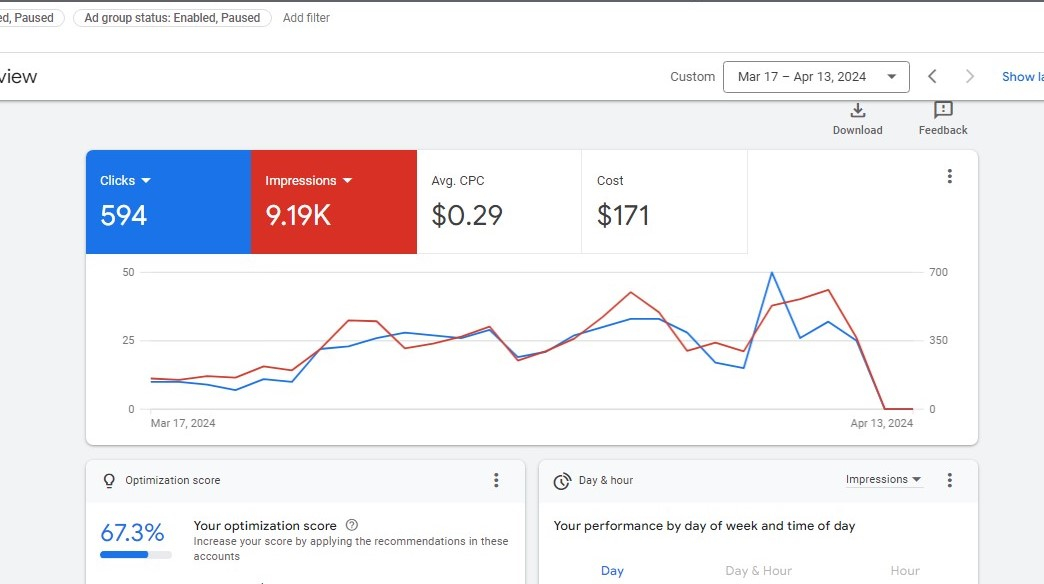This screenshot has width=1044, height=584.
Task: Switch to the Day tab
Action: [x=612, y=571]
